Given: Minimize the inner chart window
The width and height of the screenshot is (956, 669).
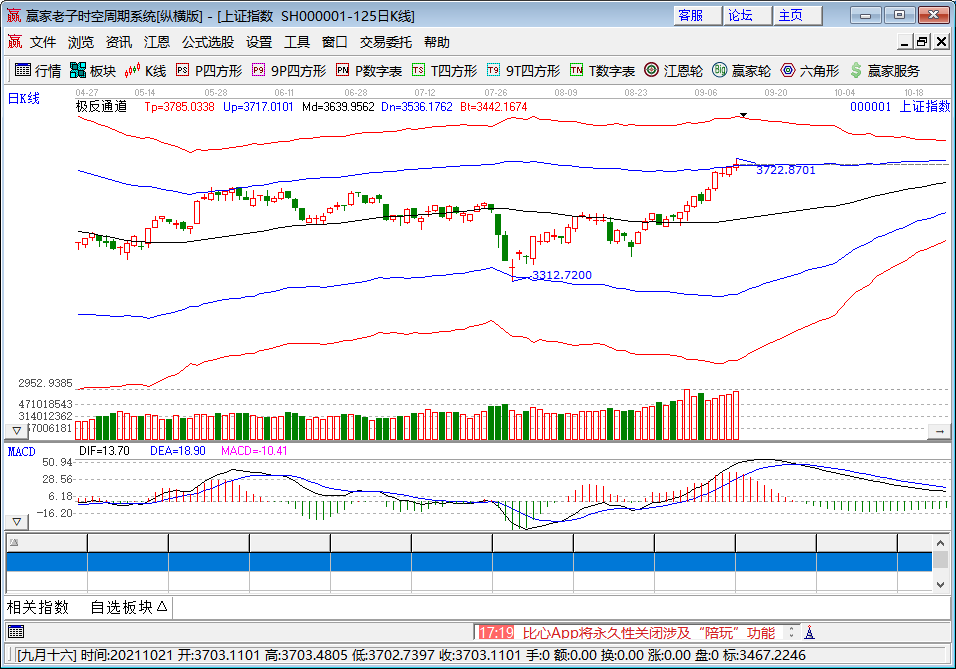Looking at the screenshot, I should click(905, 41).
